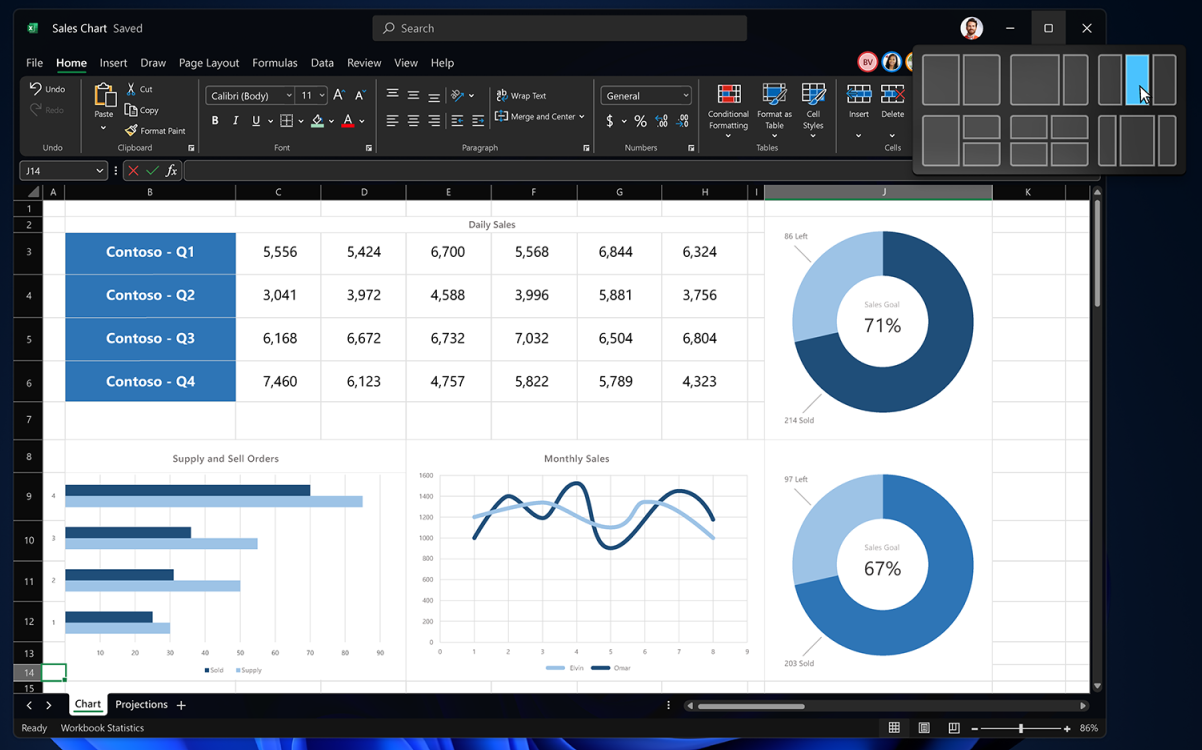Click the Search box in the title bar

560,28
